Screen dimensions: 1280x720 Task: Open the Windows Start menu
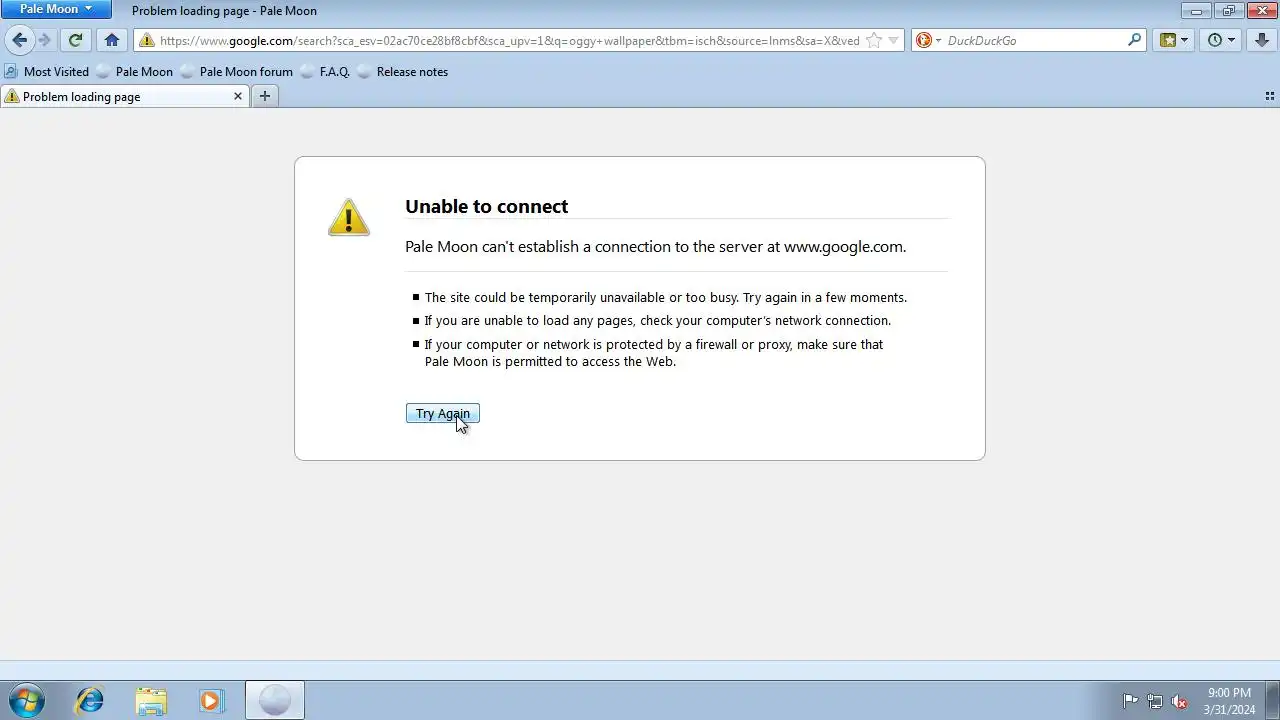[x=26, y=700]
